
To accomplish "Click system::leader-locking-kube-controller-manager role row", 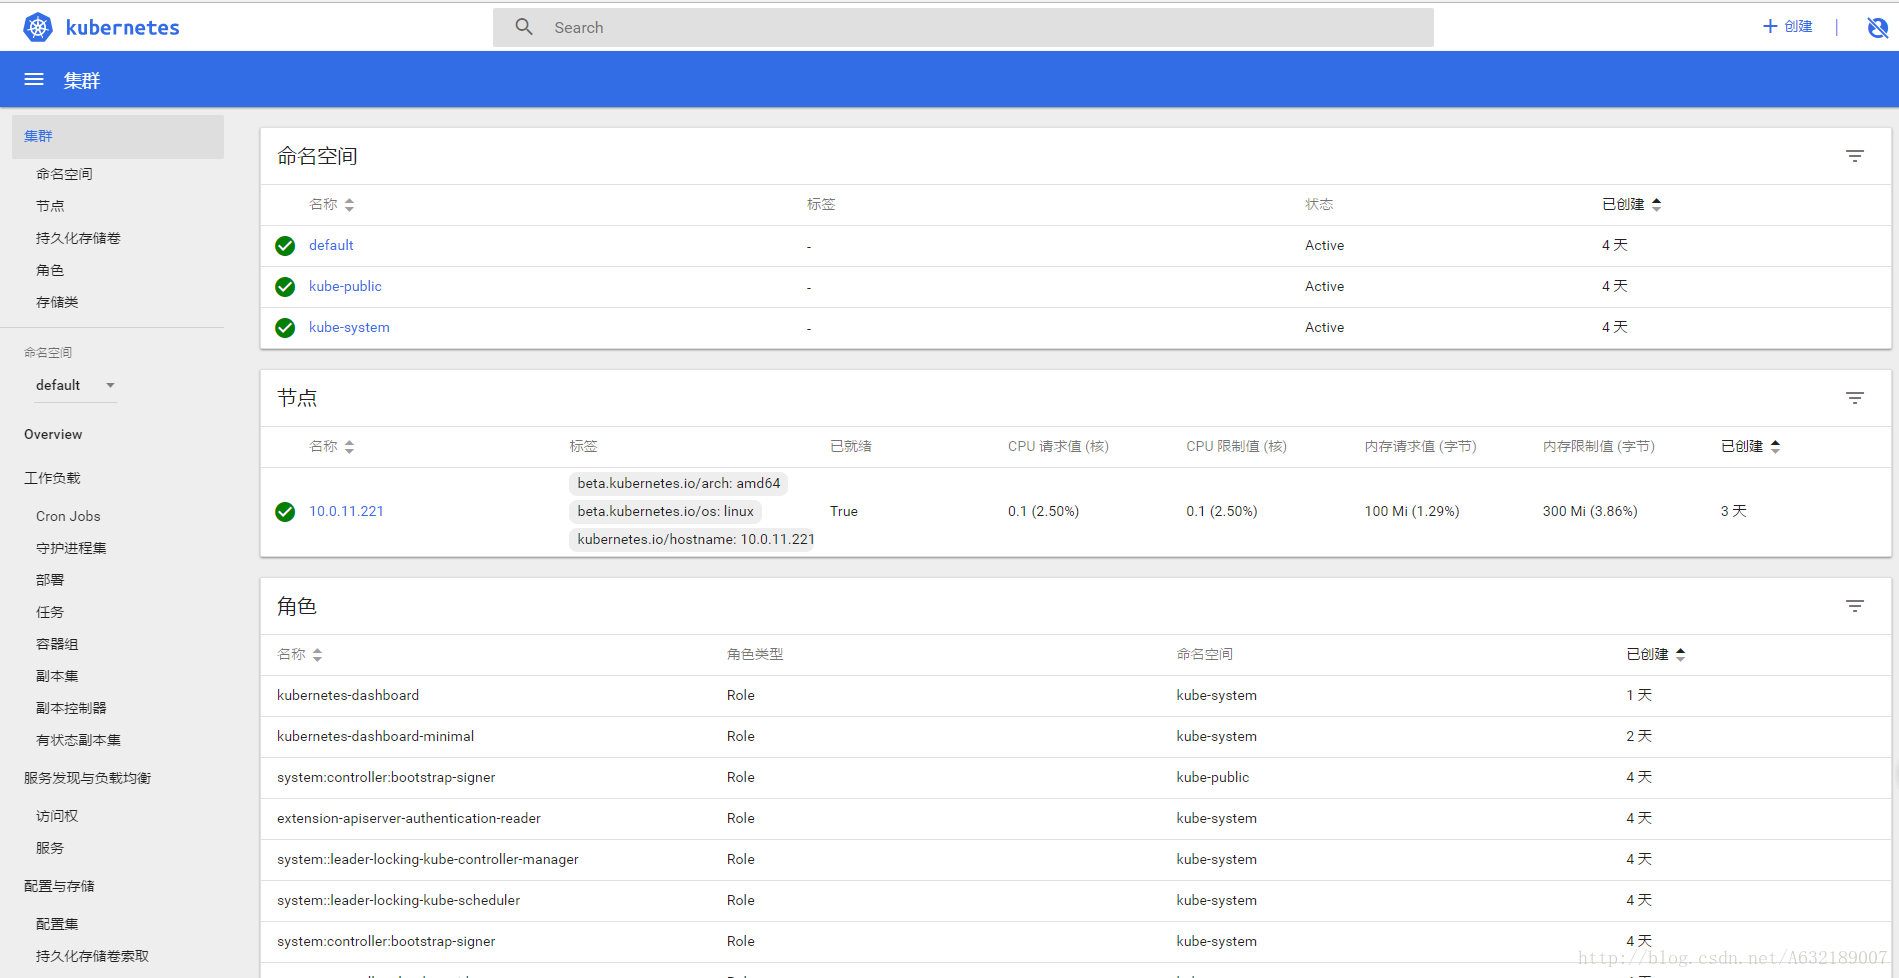I will (1076, 859).
